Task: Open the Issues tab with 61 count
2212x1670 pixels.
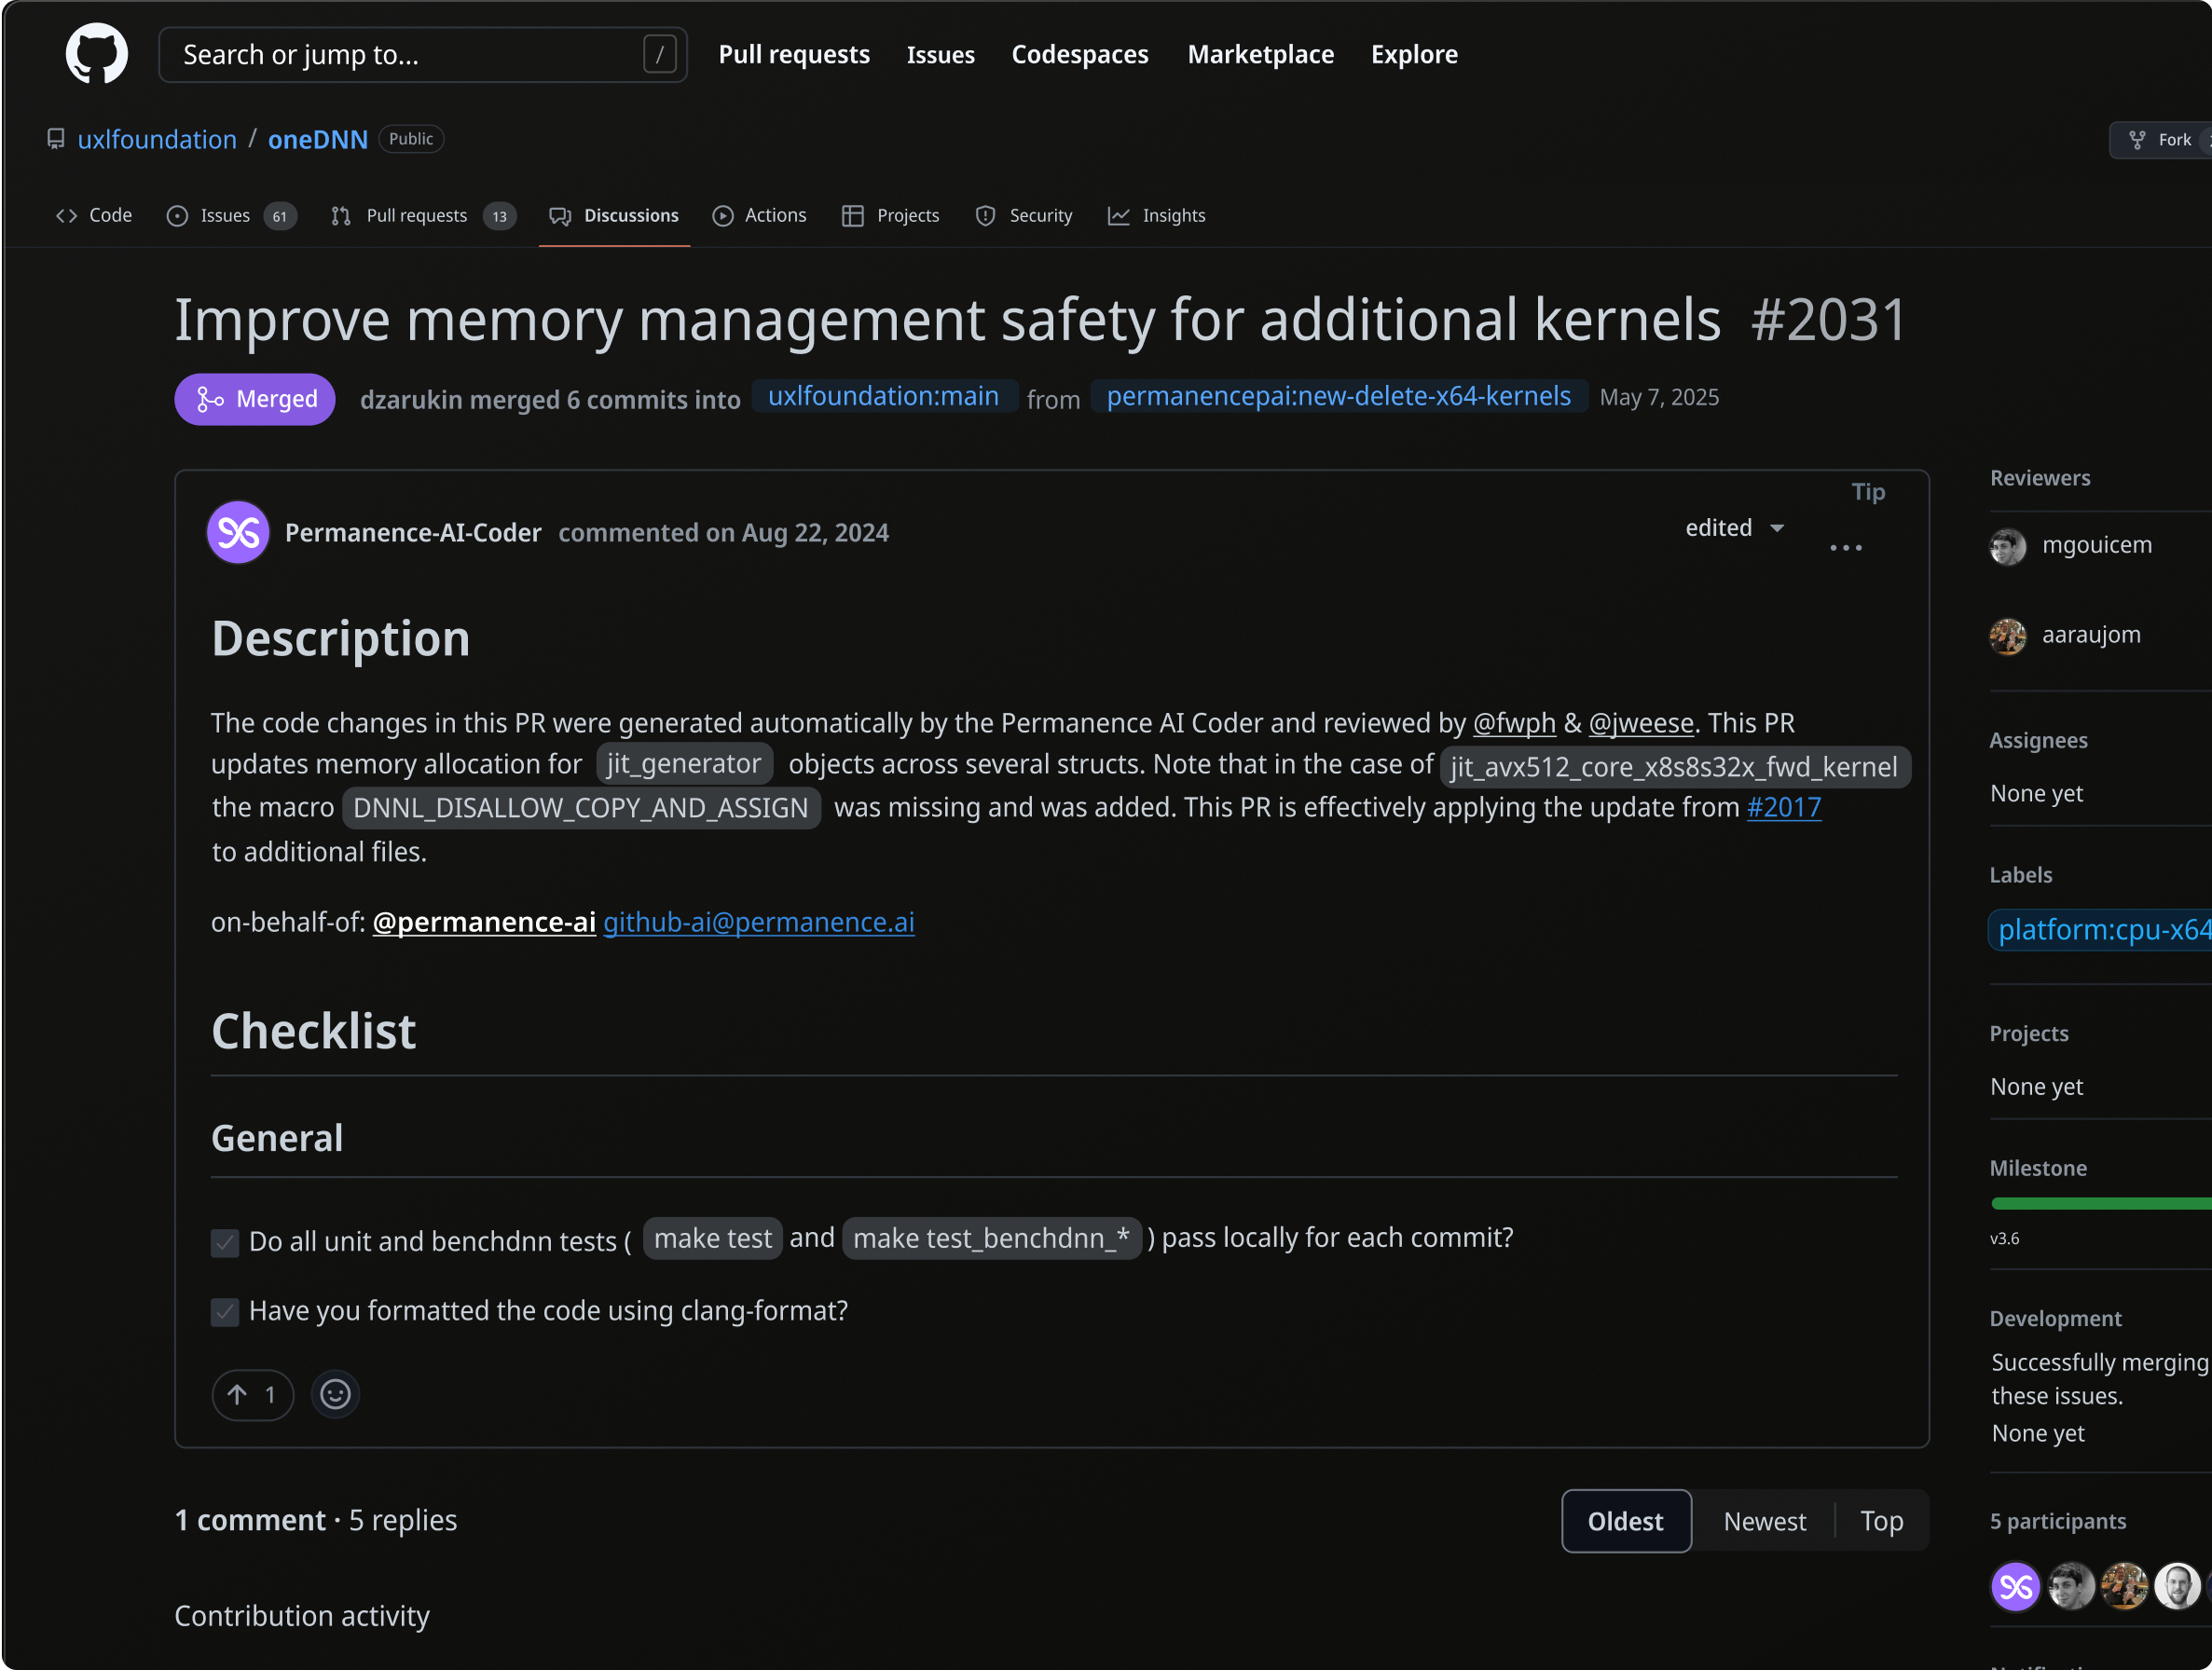Action: tap(230, 215)
